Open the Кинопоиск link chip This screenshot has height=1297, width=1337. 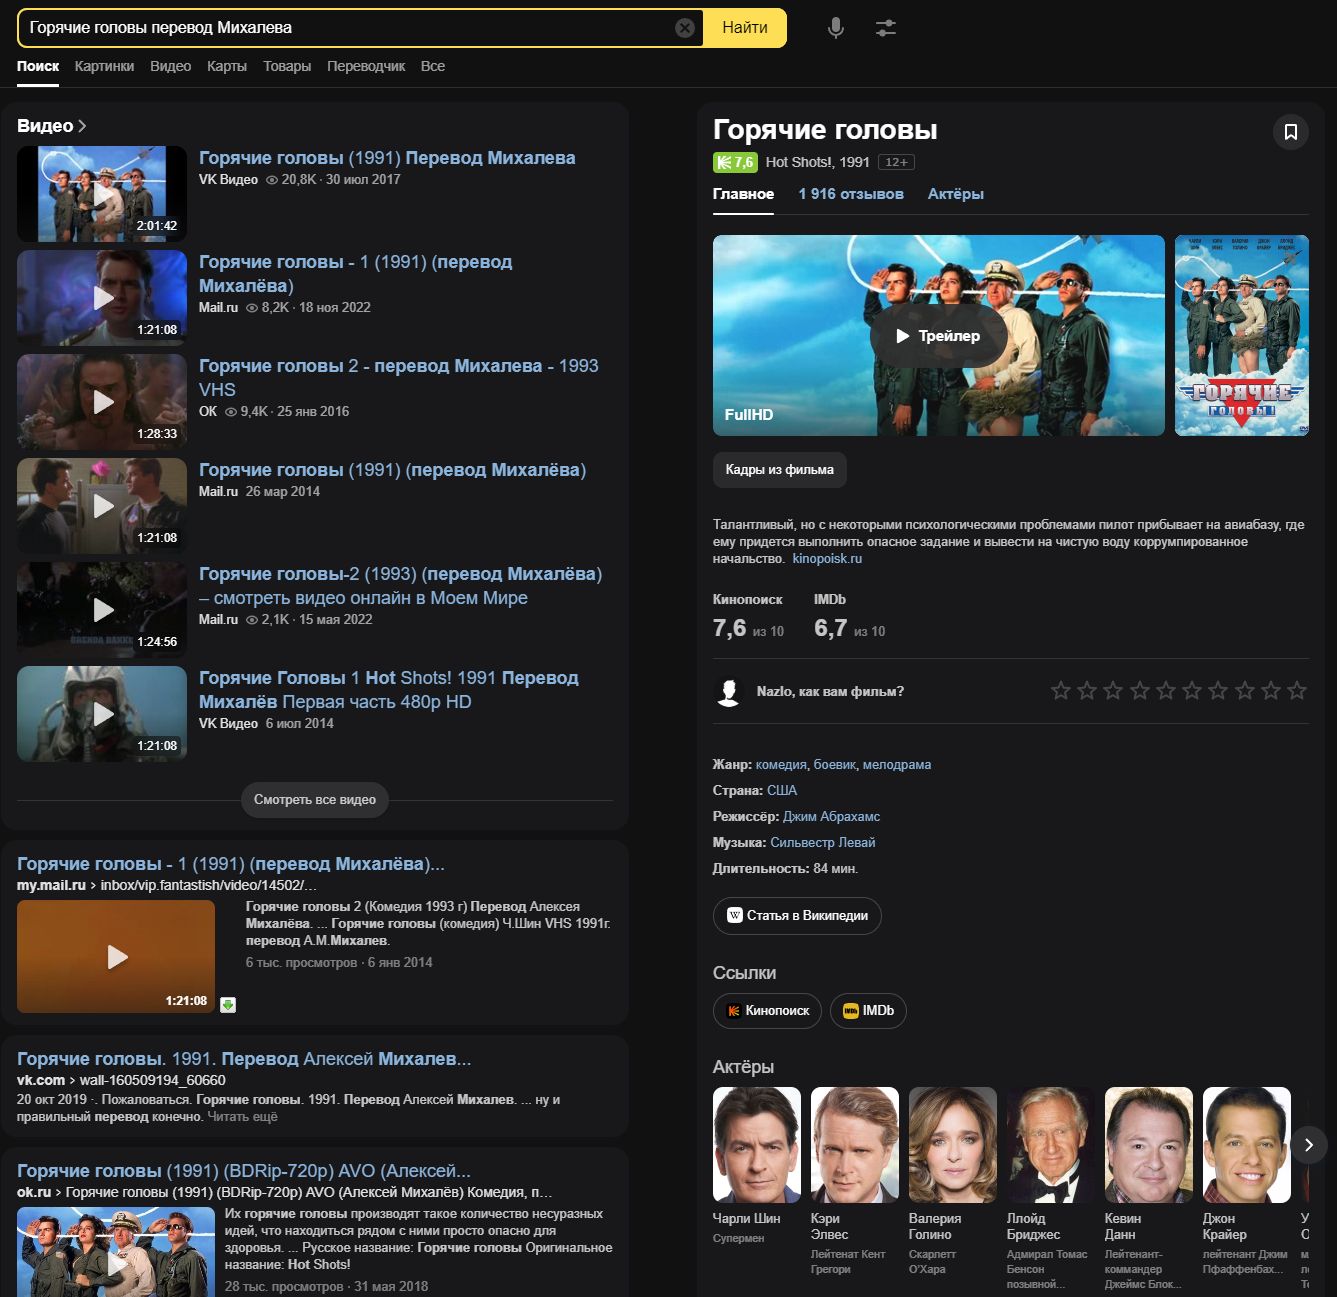click(x=767, y=1011)
